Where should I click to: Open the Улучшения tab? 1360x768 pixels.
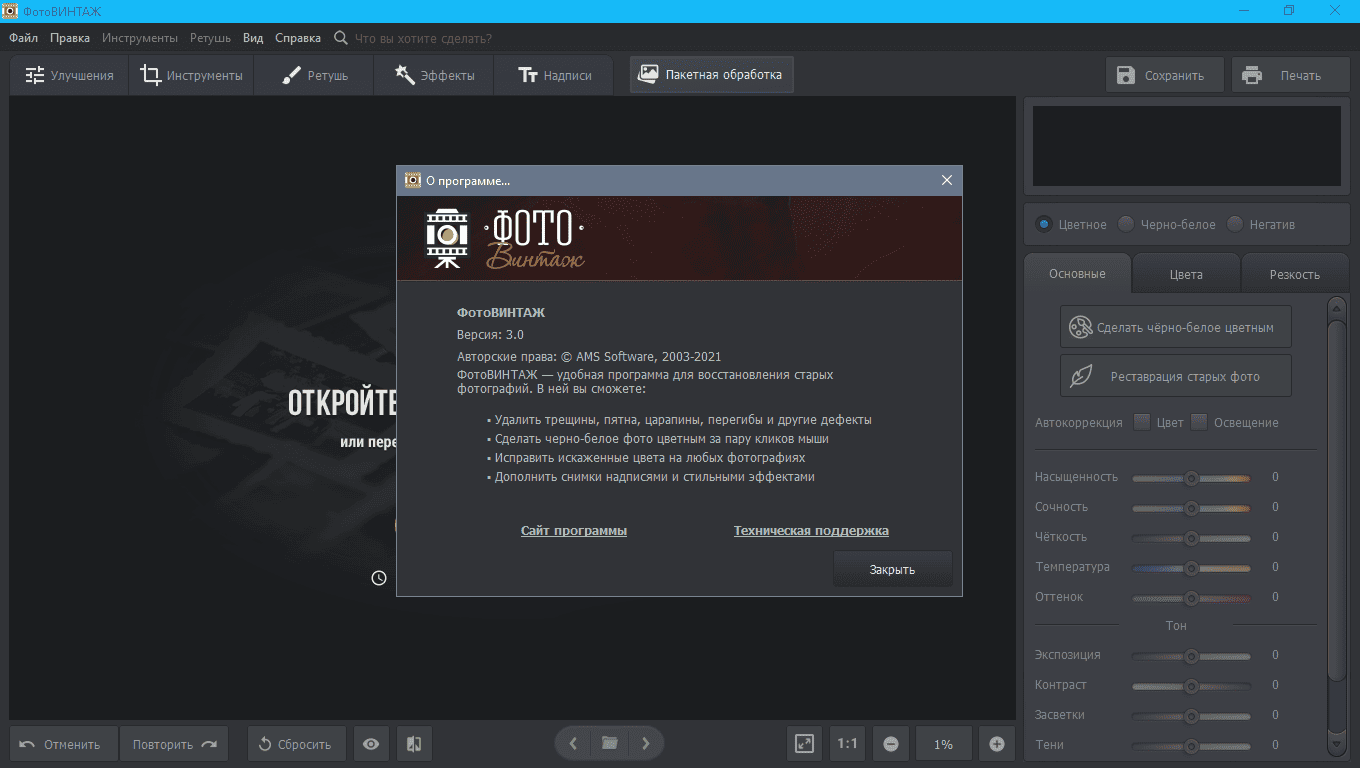coord(69,75)
